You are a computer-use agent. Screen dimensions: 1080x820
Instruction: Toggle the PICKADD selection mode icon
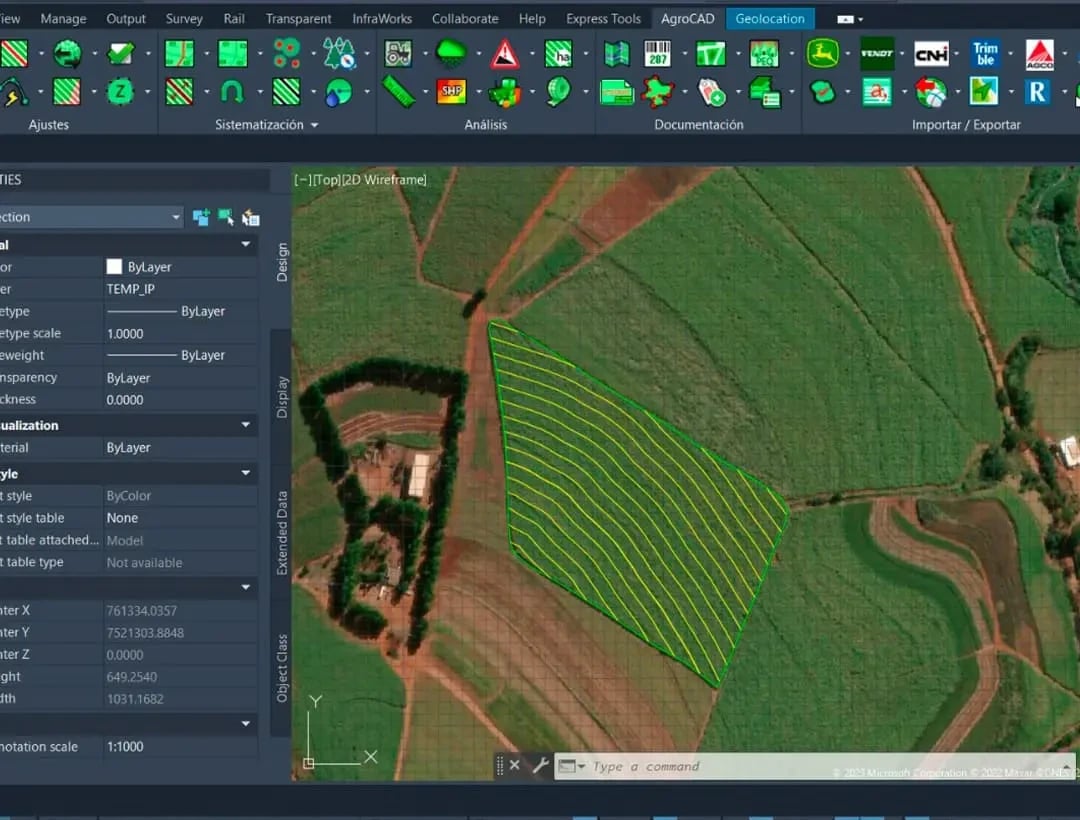(201, 218)
